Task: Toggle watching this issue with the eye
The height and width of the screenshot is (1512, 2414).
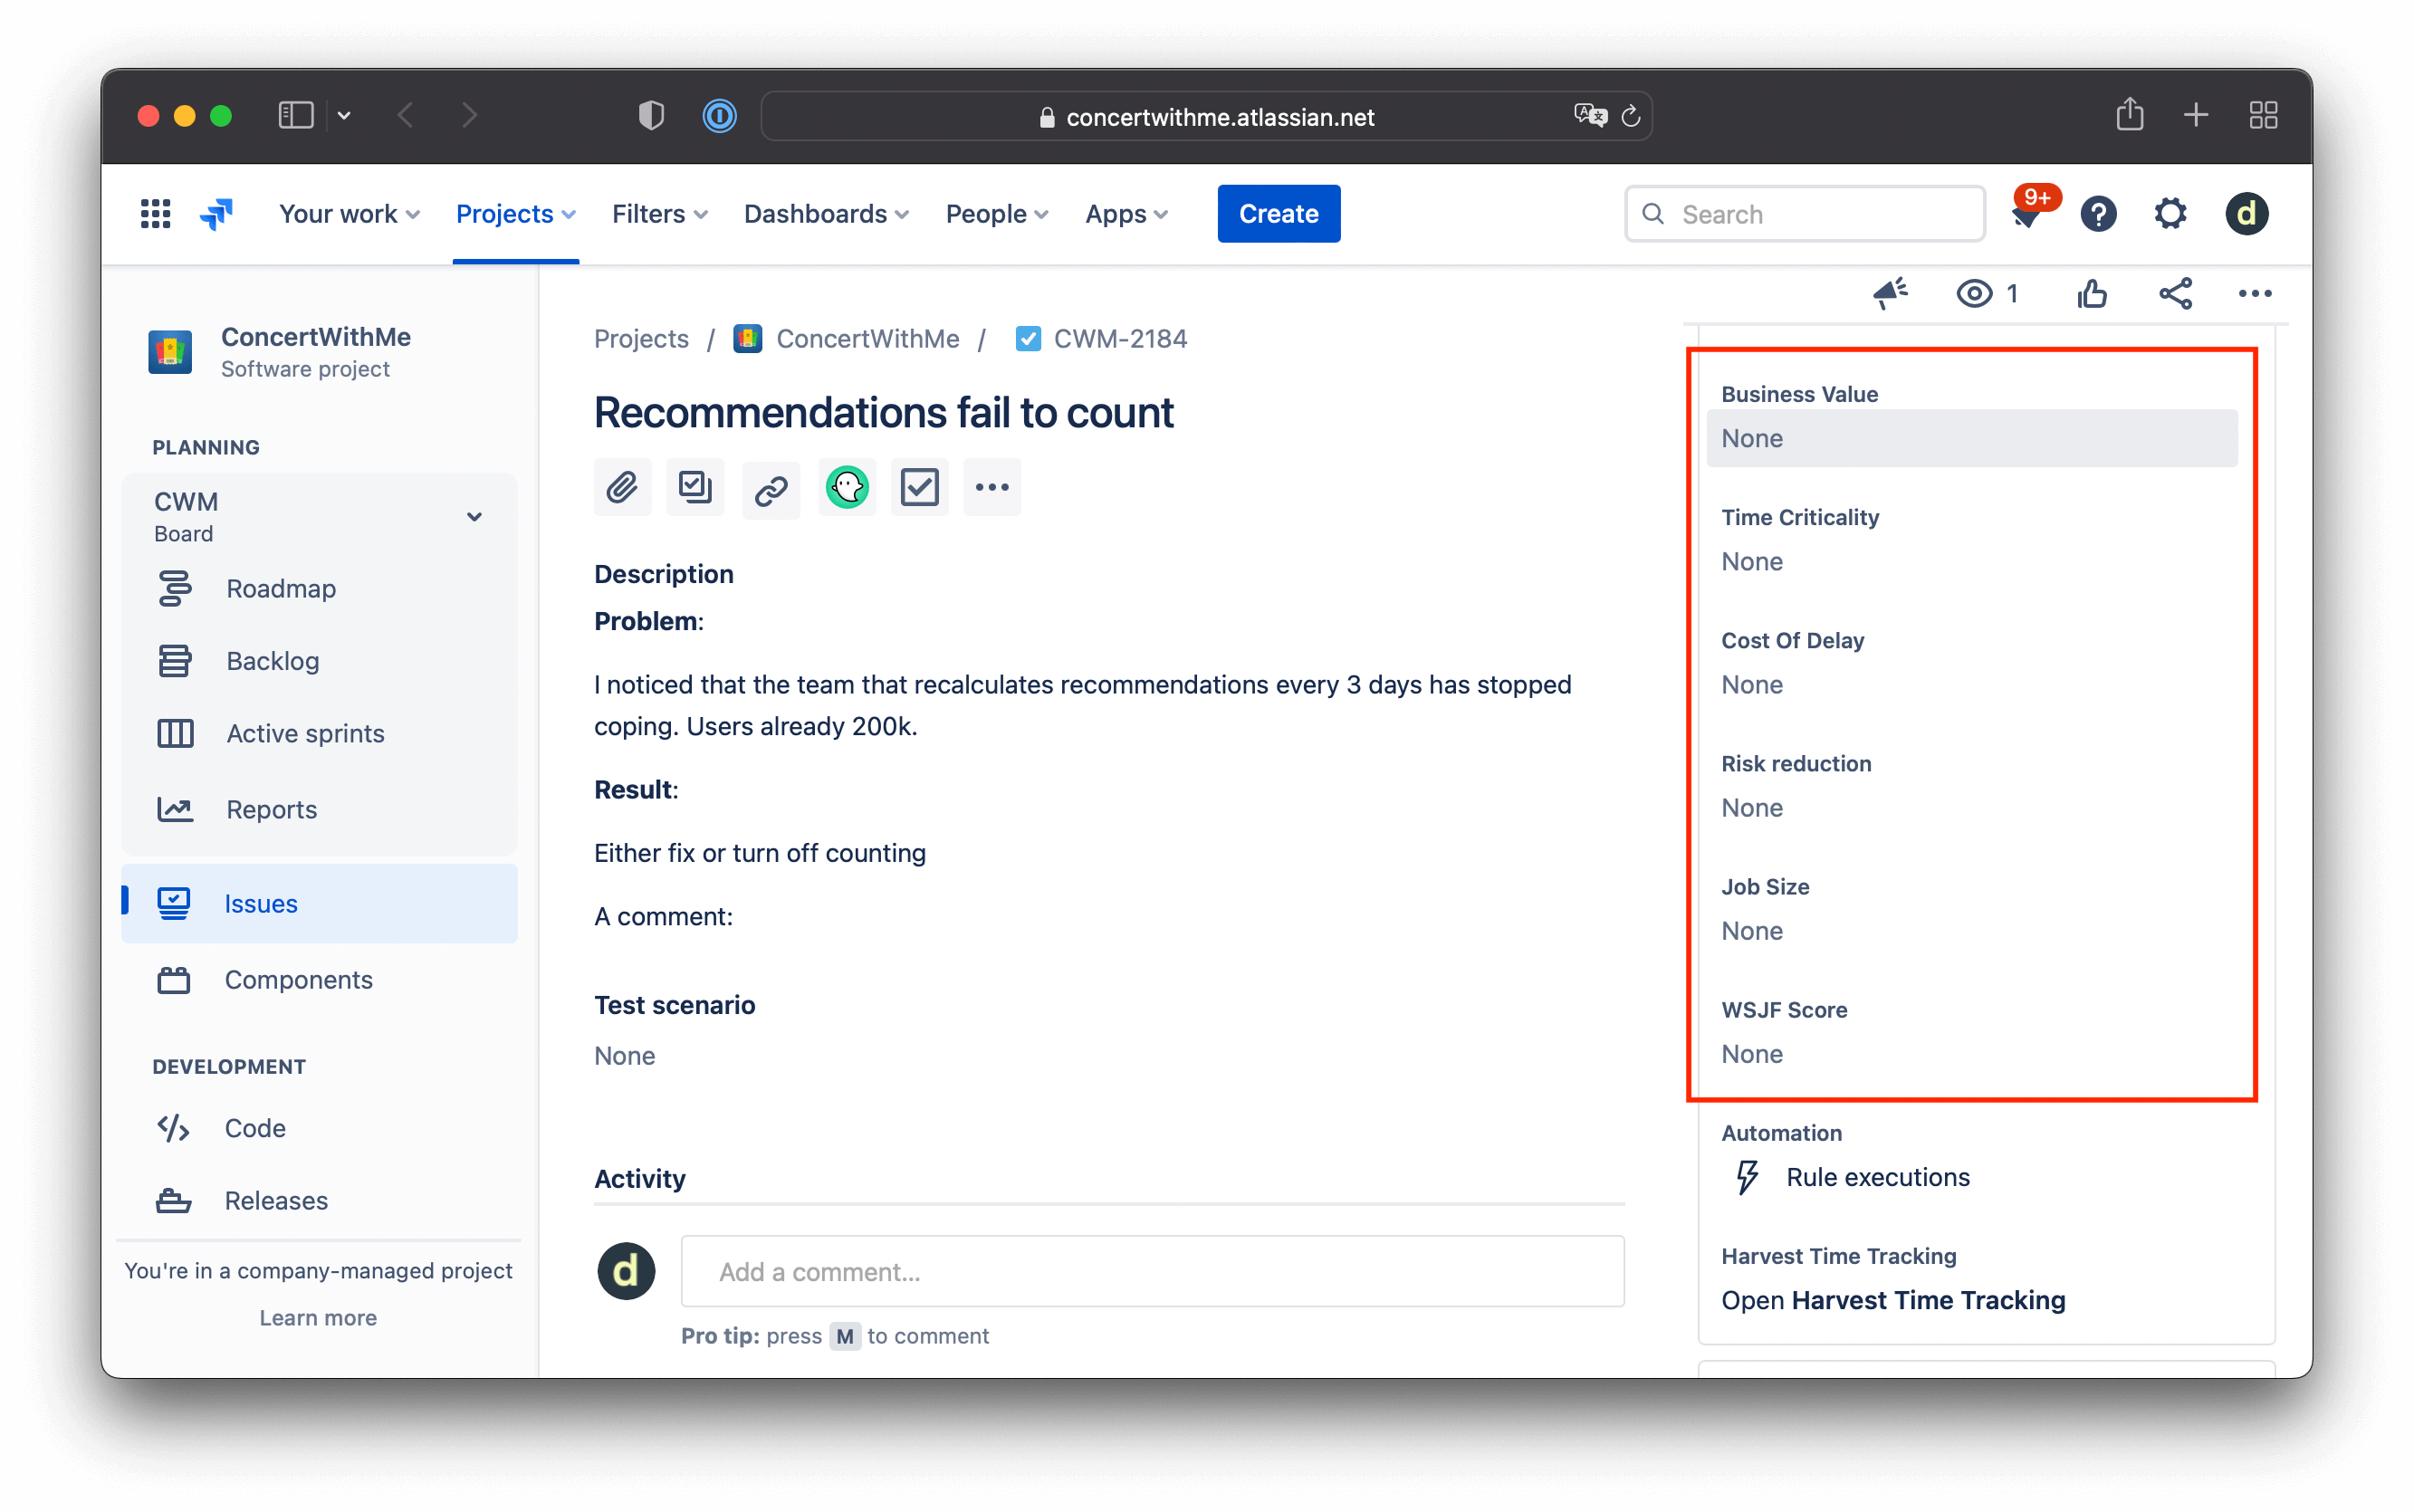Action: coord(1972,293)
